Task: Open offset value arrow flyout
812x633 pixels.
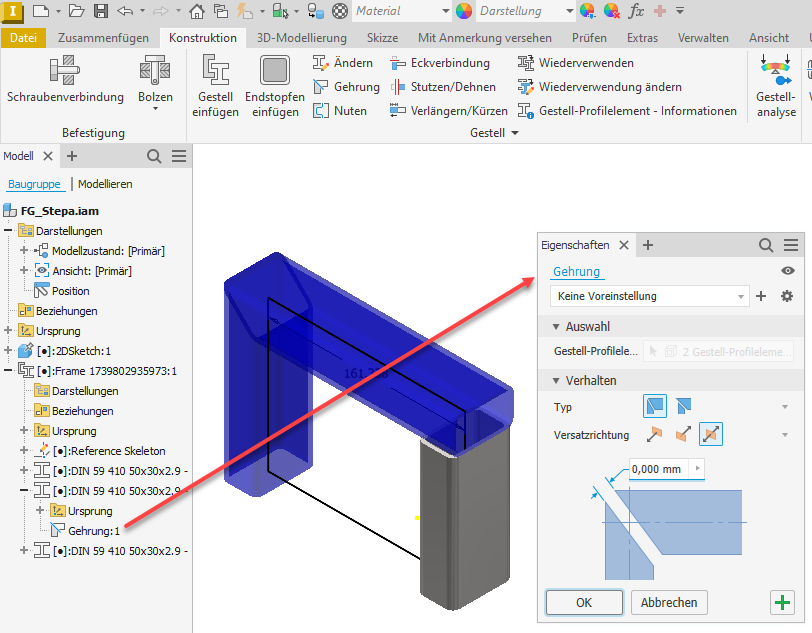Action: point(697,469)
